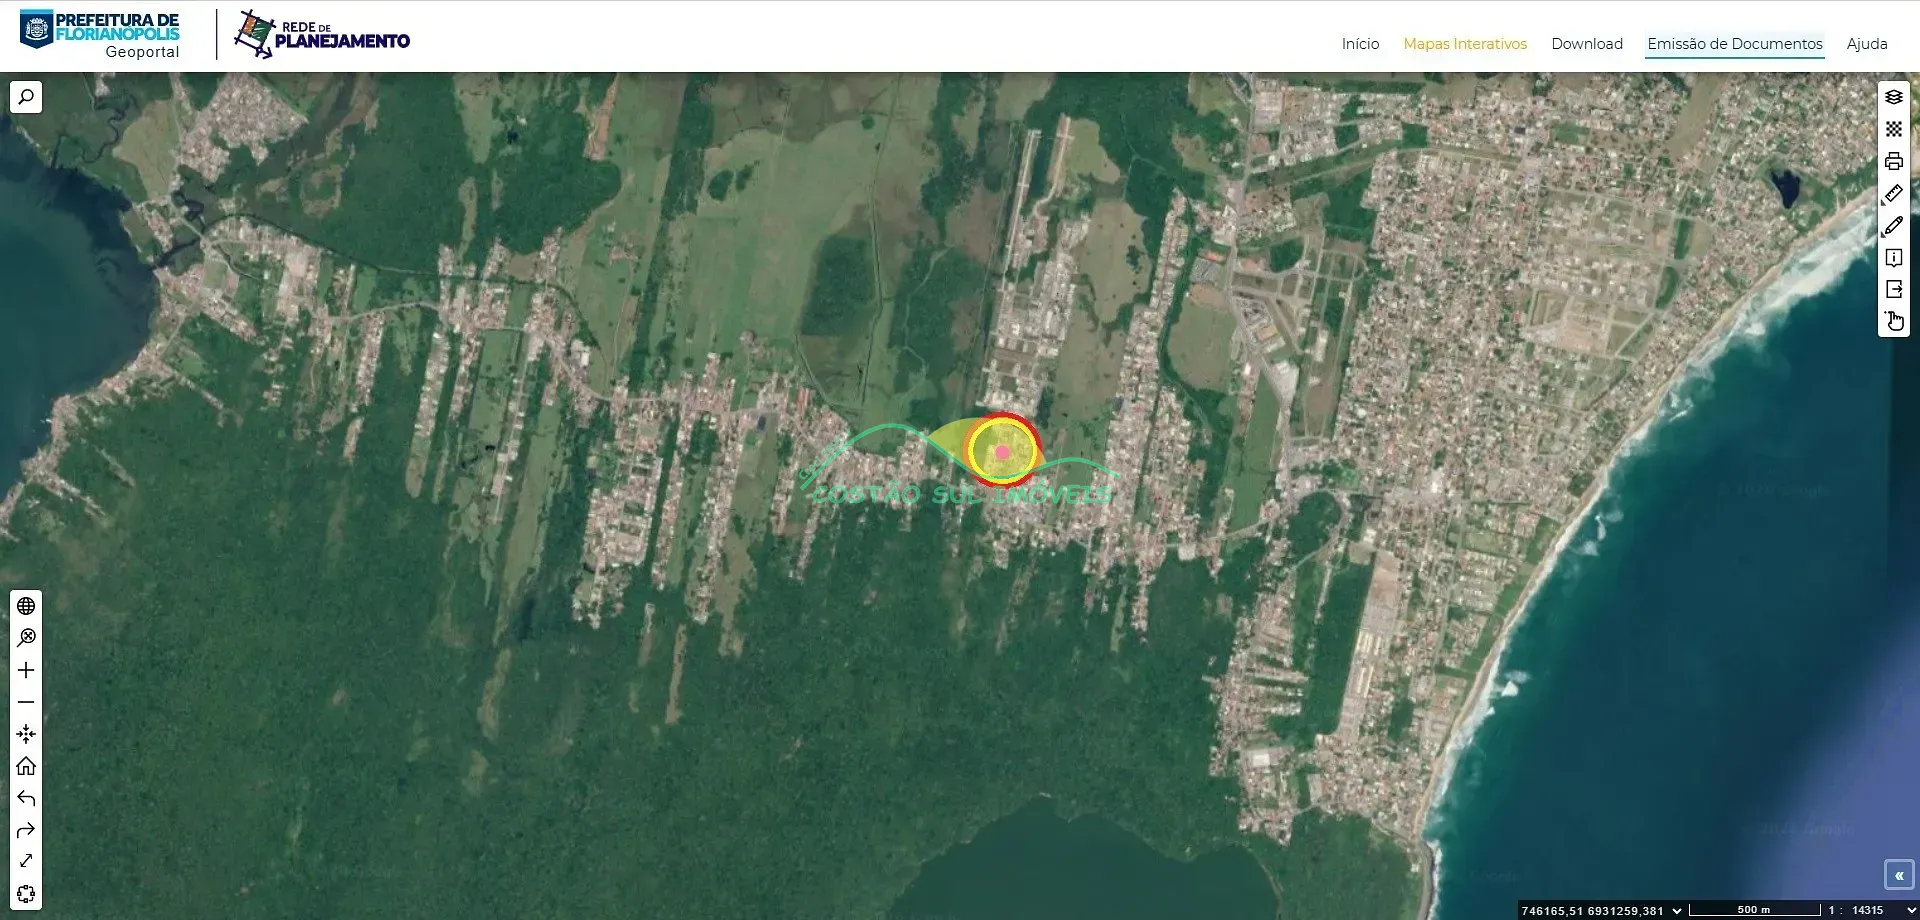Open the map search magnifier

(26, 97)
